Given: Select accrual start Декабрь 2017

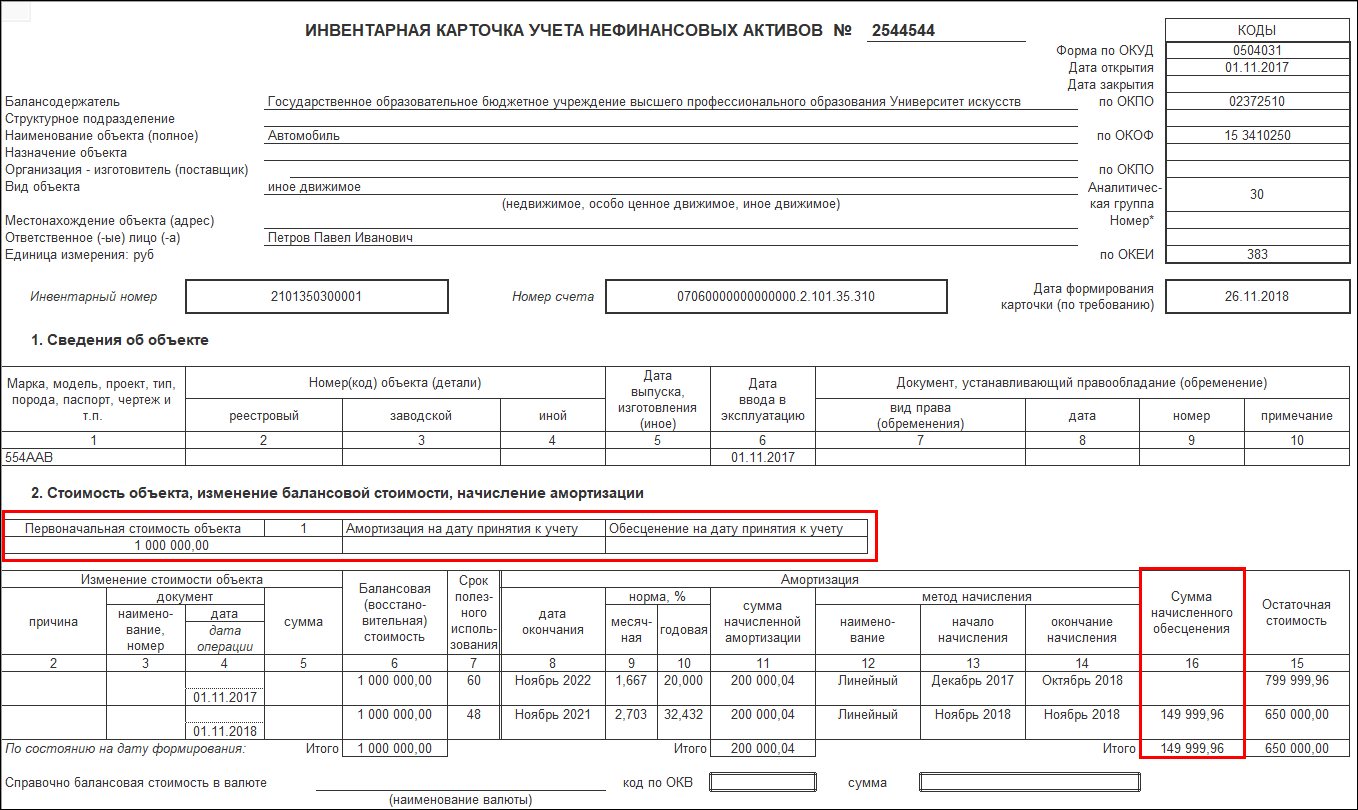Looking at the screenshot, I should tap(973, 681).
